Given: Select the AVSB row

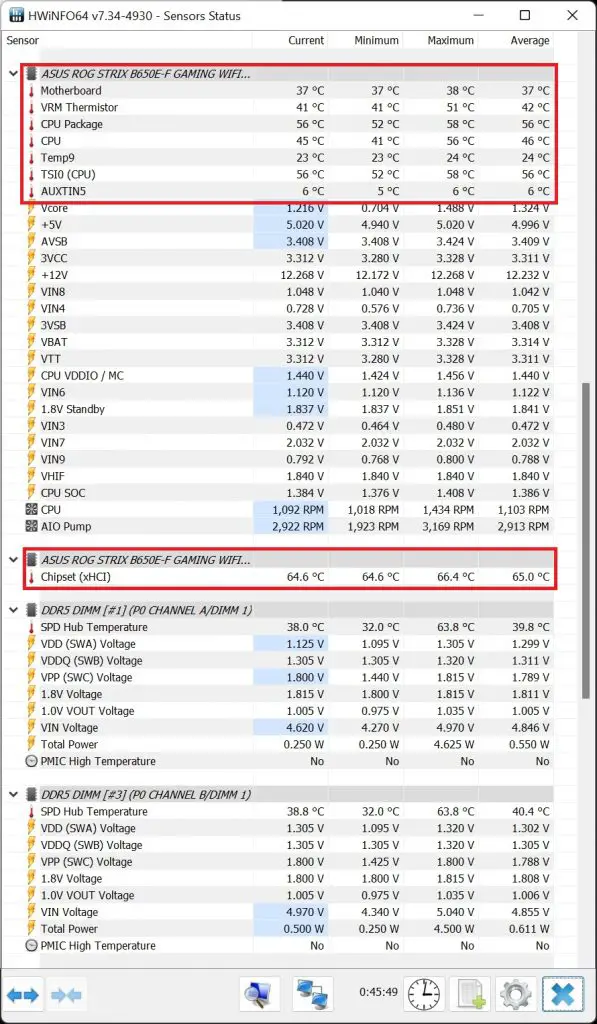Looking at the screenshot, I should coord(289,242).
